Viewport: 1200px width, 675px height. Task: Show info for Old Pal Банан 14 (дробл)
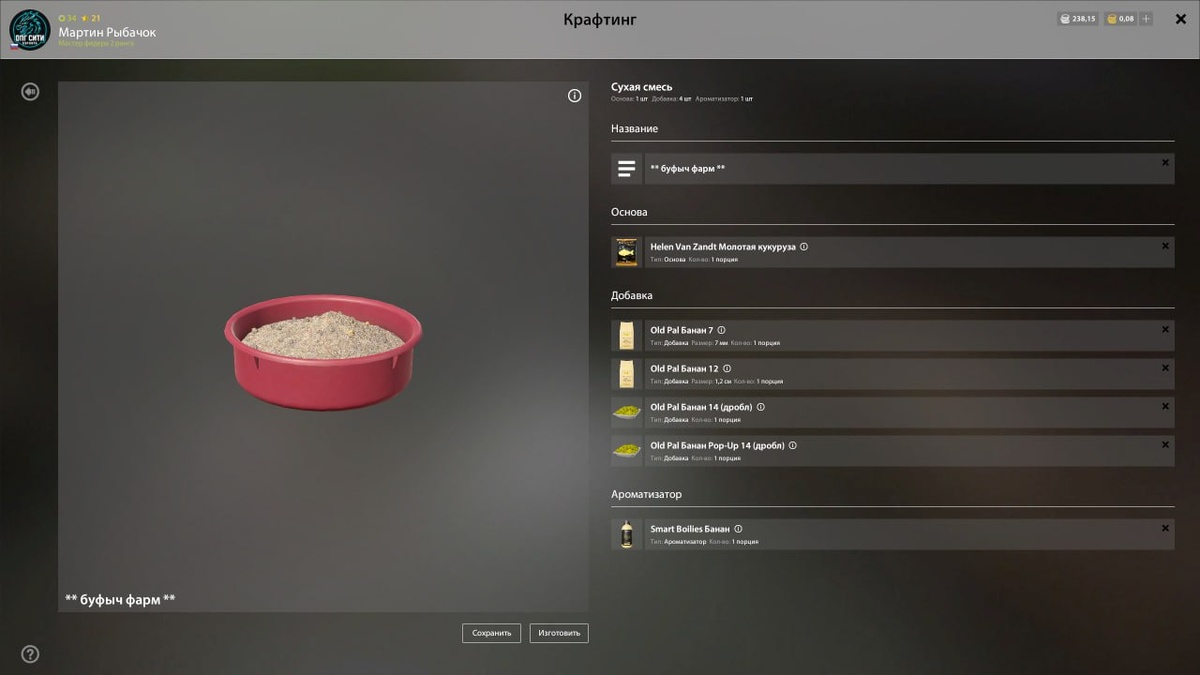[761, 407]
